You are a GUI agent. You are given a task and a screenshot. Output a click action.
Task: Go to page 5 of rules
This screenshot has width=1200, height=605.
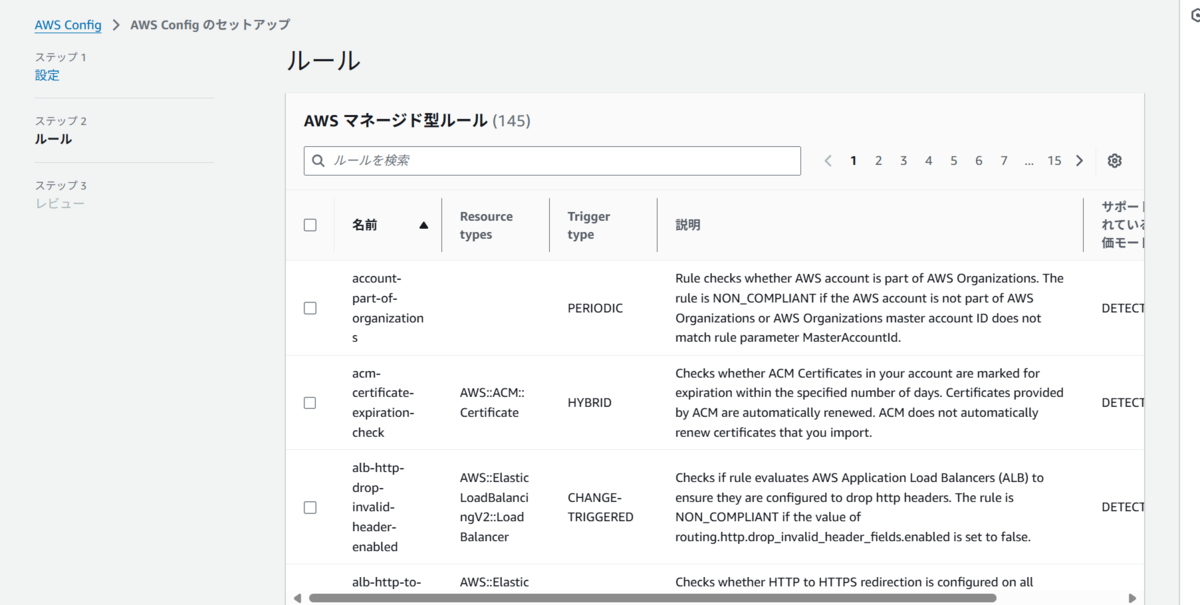(954, 161)
